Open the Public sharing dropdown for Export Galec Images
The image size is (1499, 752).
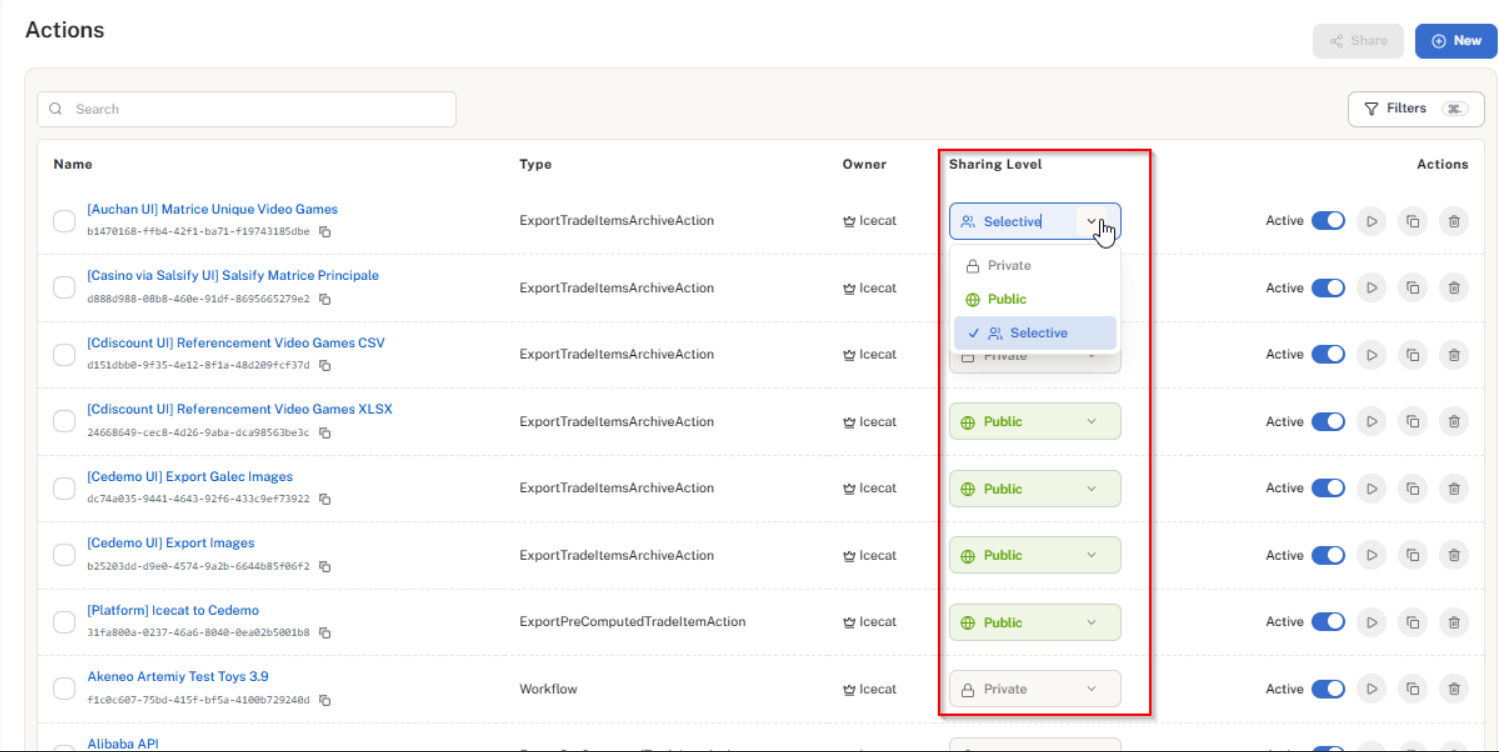click(x=1034, y=488)
